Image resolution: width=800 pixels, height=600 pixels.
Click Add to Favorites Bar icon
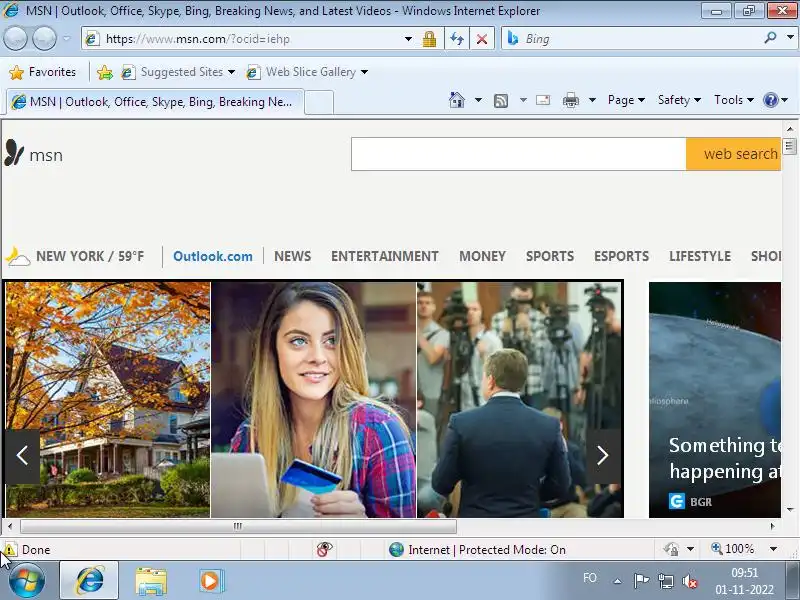[105, 72]
